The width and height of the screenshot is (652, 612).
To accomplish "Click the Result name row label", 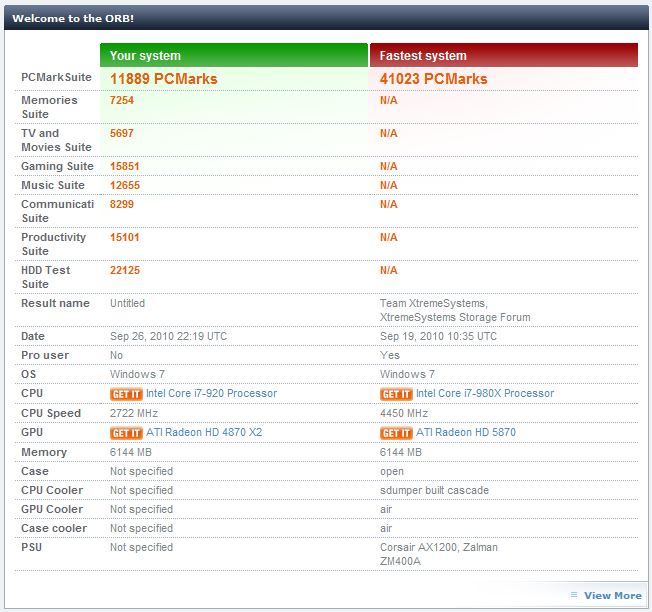I will (x=55, y=303).
